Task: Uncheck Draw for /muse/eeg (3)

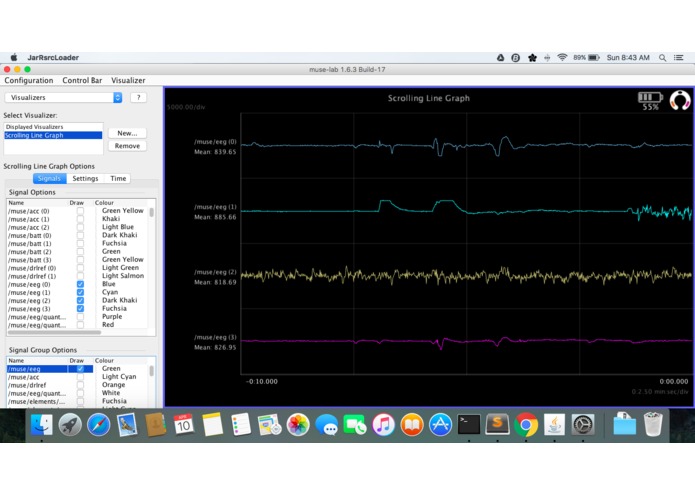Action: (80, 309)
